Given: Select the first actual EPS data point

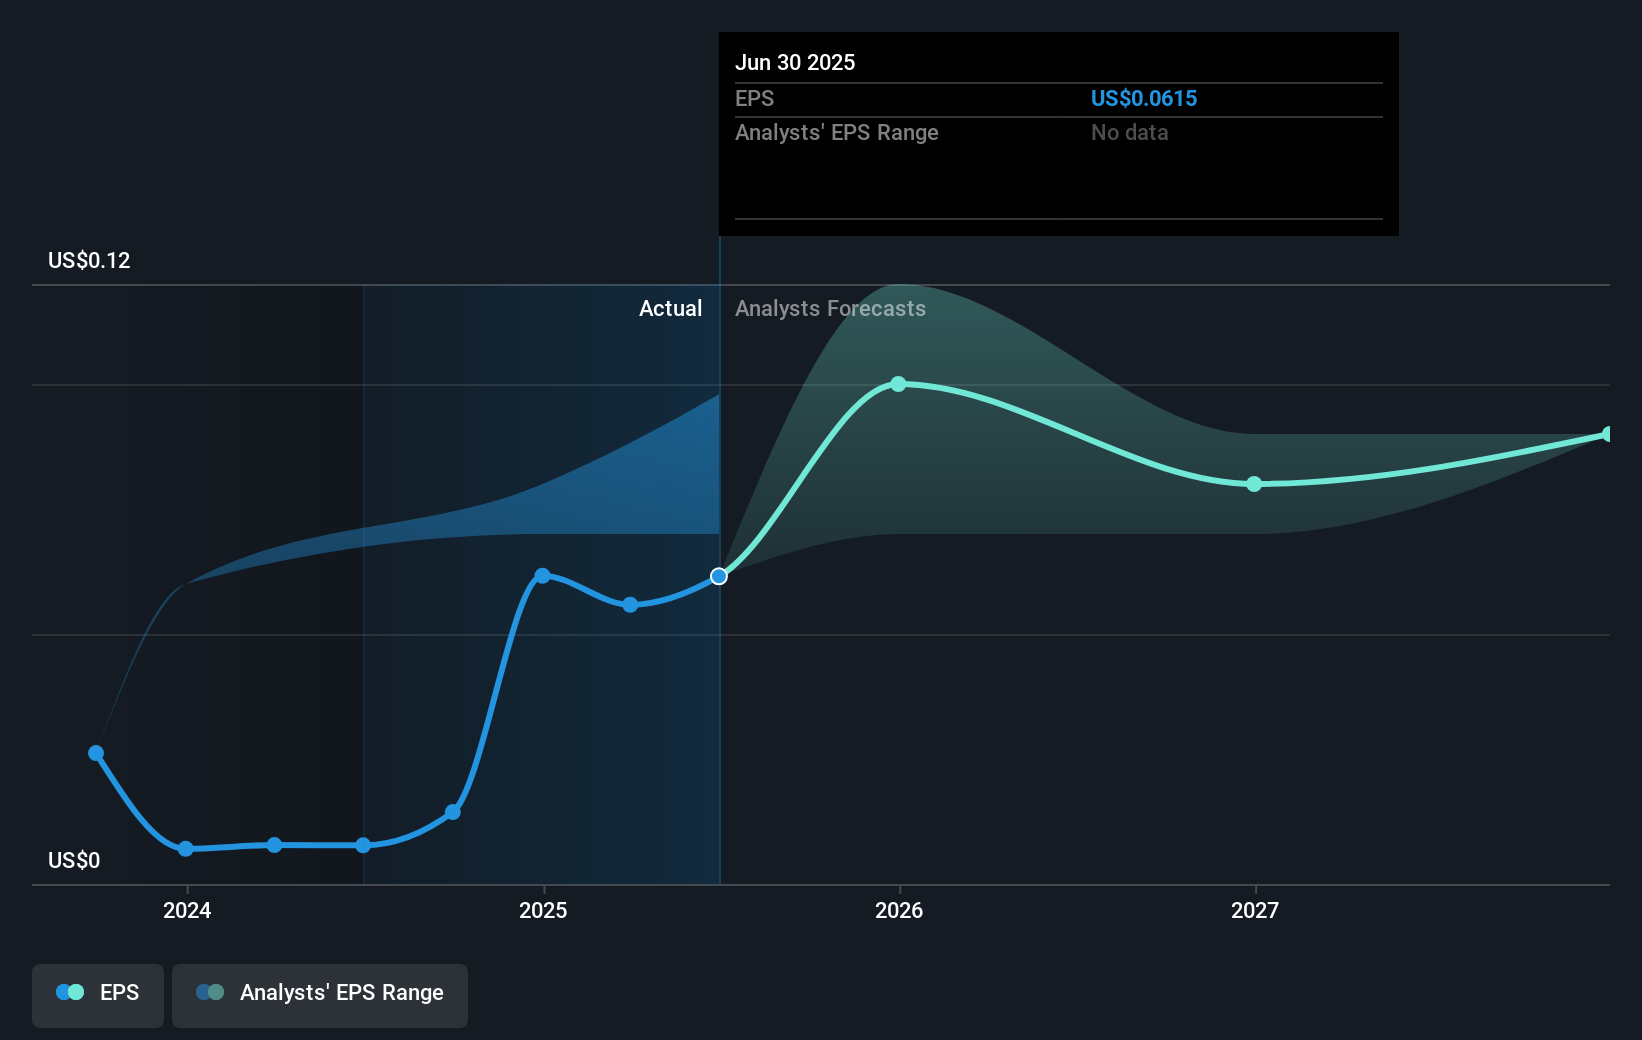Looking at the screenshot, I should [x=95, y=753].
